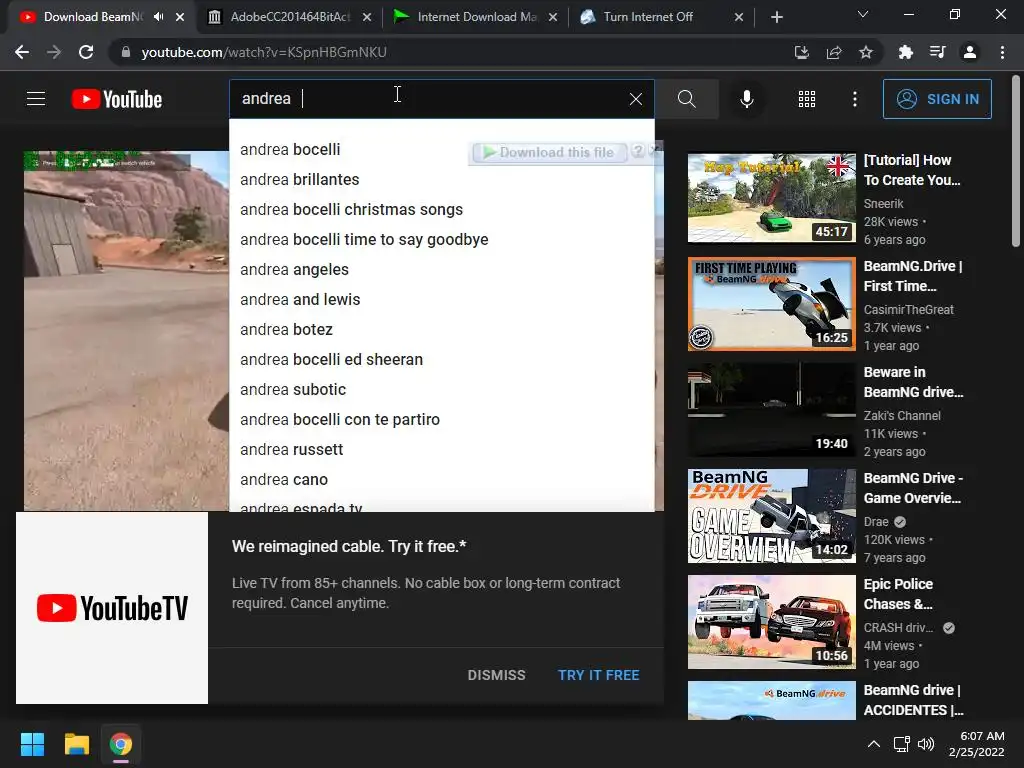Open "Epic Police Chases" video thumbnail

click(x=771, y=622)
